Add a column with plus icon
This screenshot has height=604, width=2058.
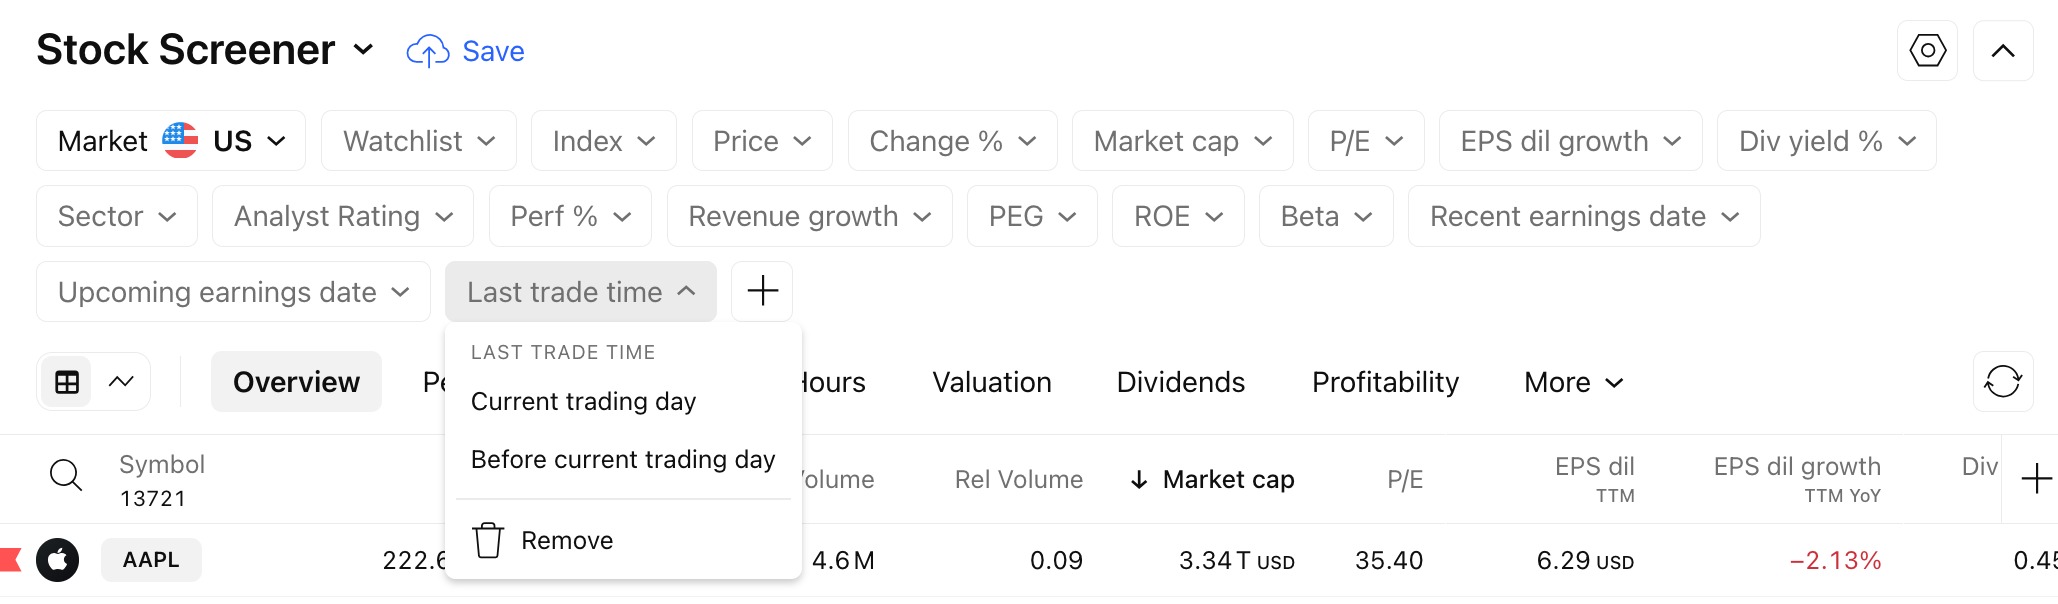tap(2036, 479)
